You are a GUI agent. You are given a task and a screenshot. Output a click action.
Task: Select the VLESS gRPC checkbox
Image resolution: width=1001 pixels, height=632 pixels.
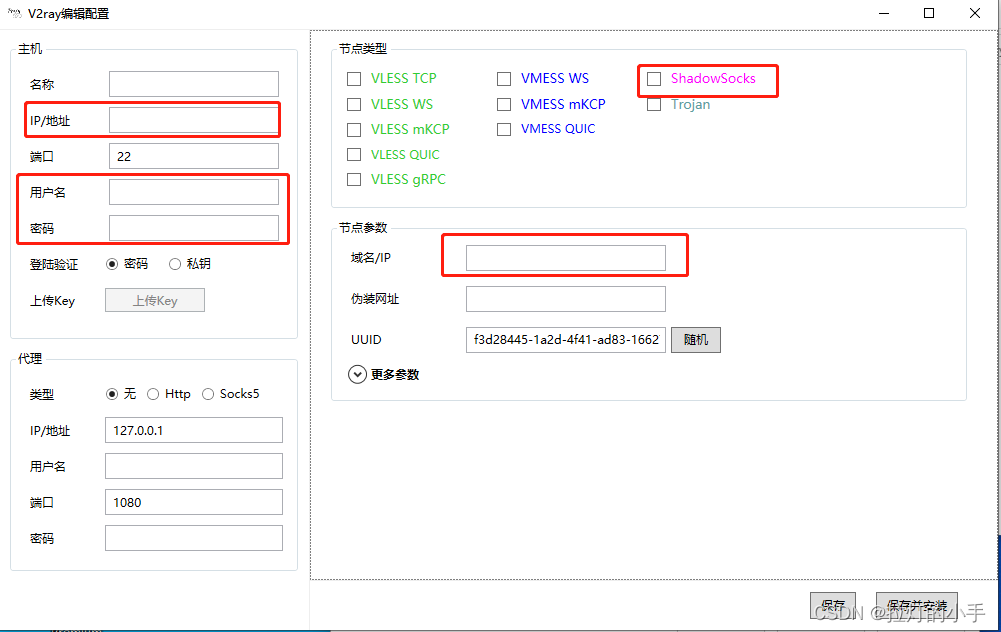coord(354,179)
